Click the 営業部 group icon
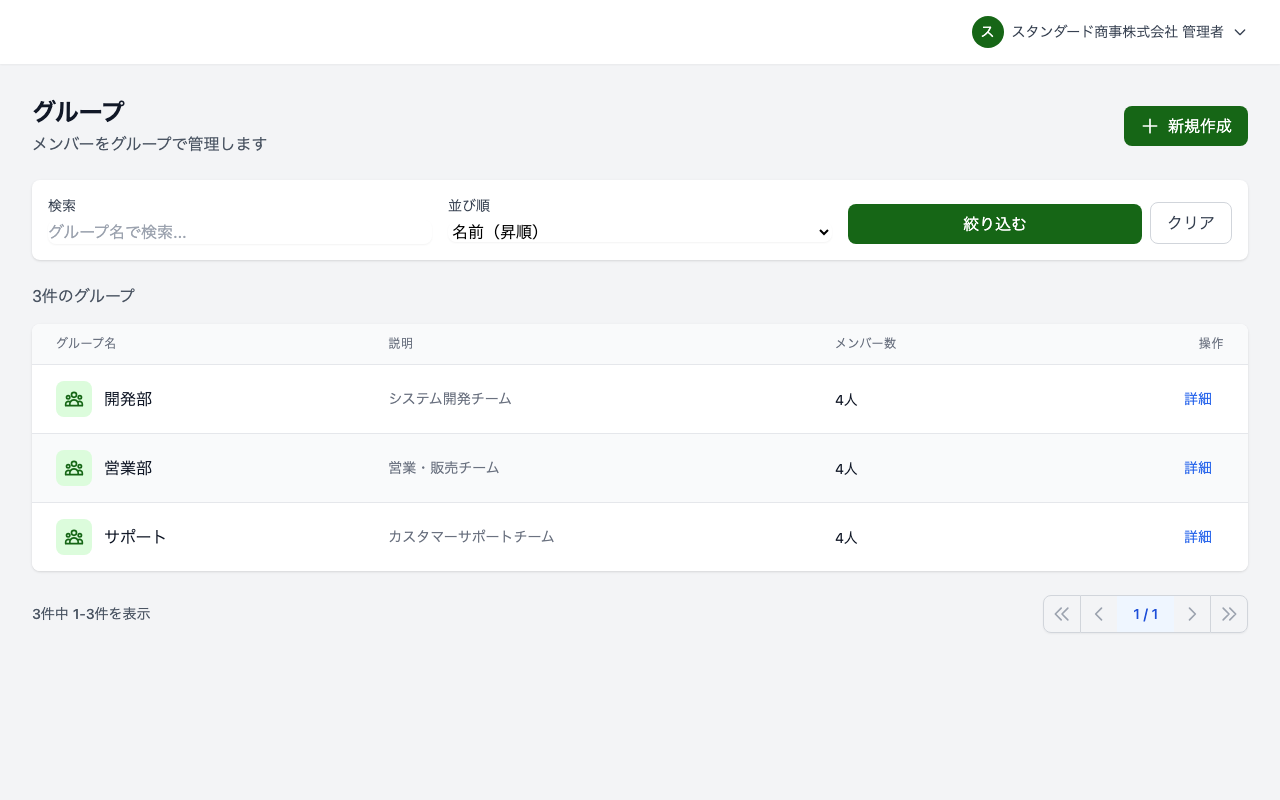Image resolution: width=1280 pixels, height=800 pixels. click(x=74, y=467)
